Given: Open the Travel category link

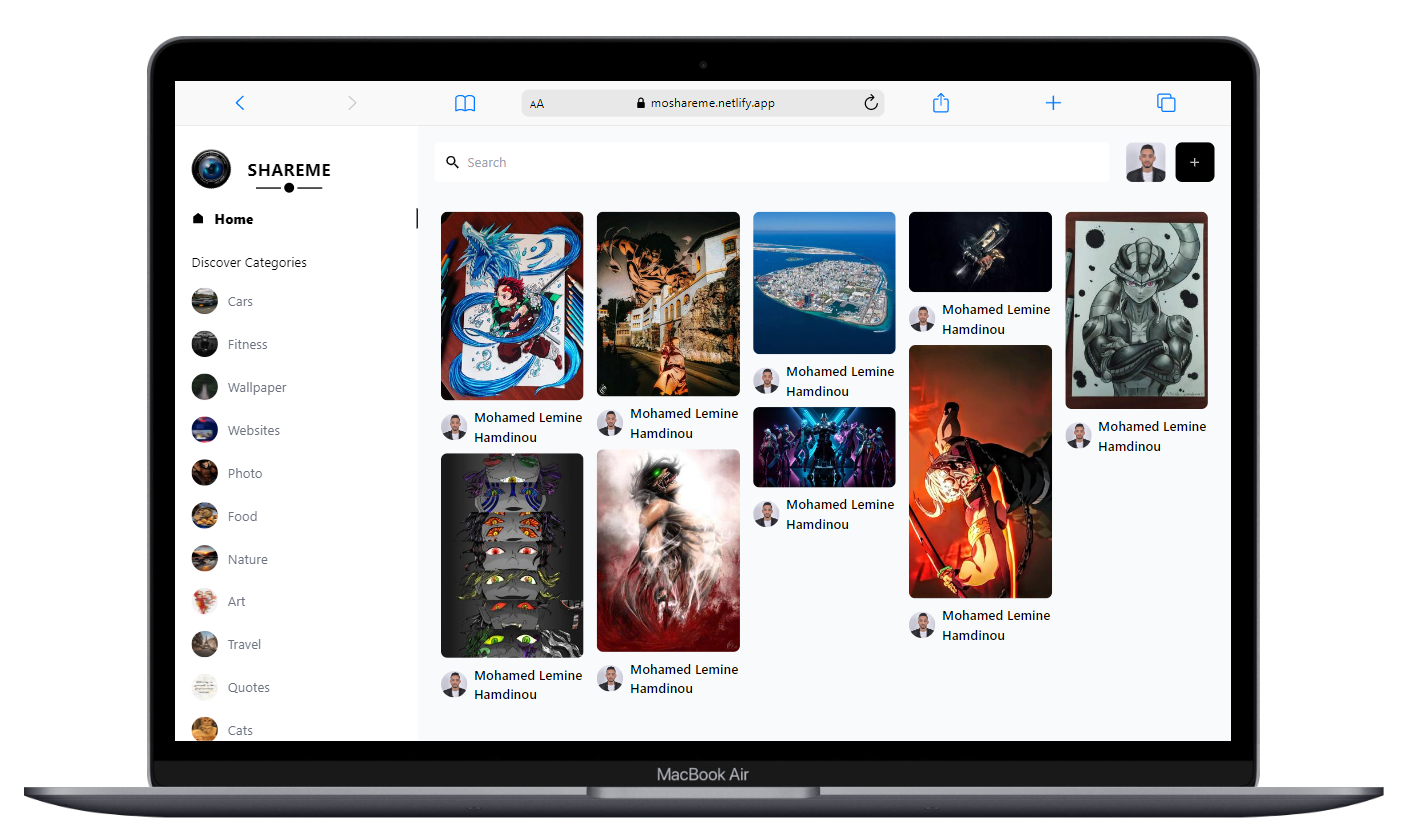Looking at the screenshot, I should click(x=244, y=644).
